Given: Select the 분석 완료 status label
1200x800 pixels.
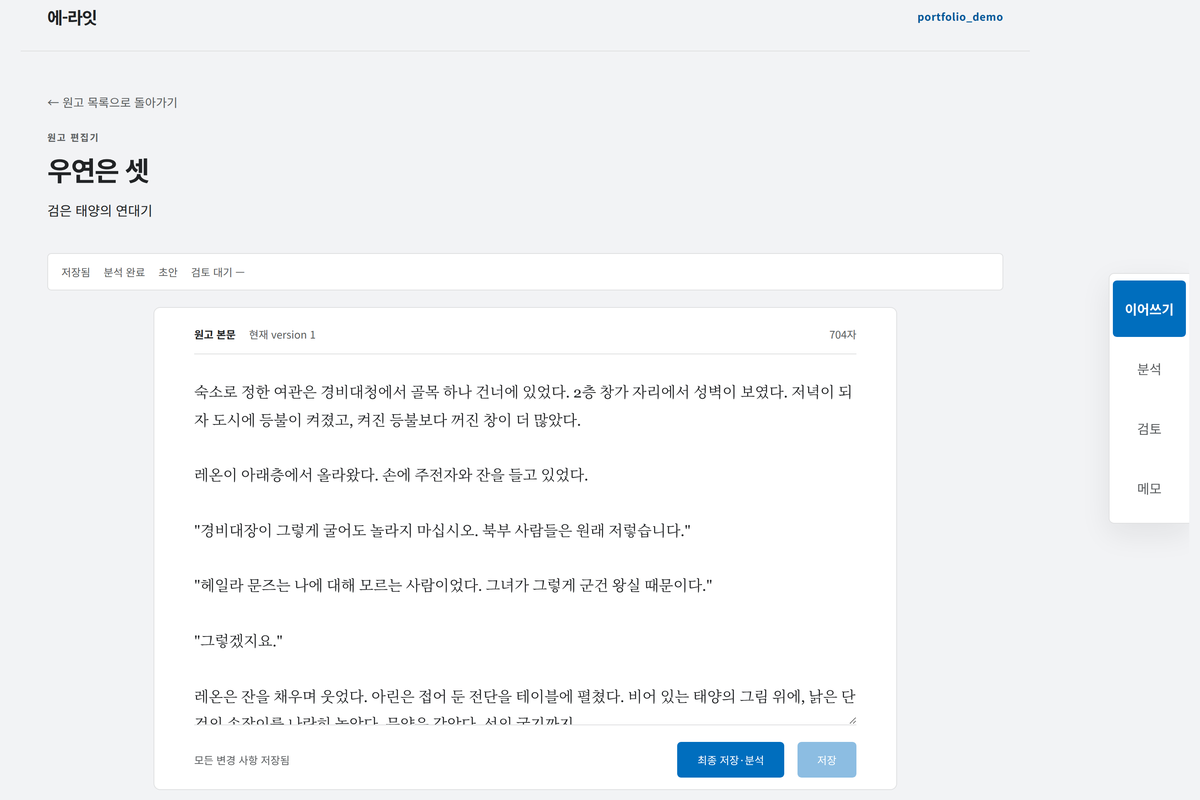Looking at the screenshot, I should (124, 272).
